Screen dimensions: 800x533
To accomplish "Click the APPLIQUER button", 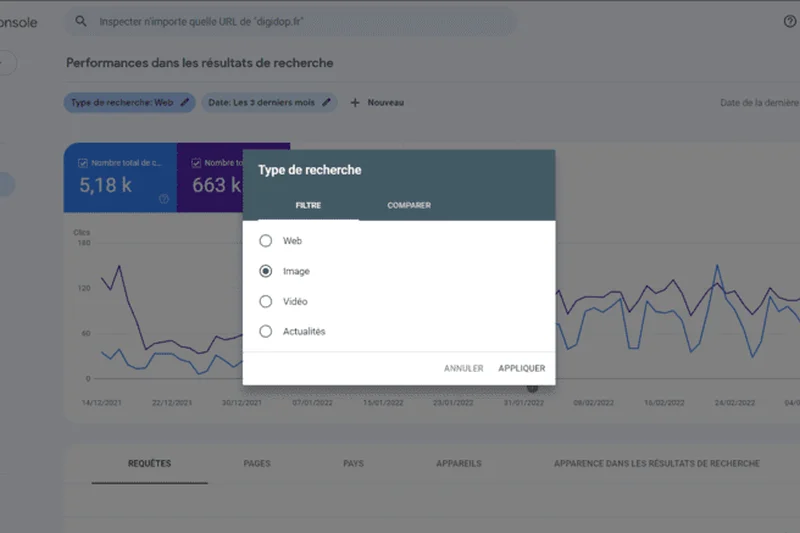I will (521, 368).
